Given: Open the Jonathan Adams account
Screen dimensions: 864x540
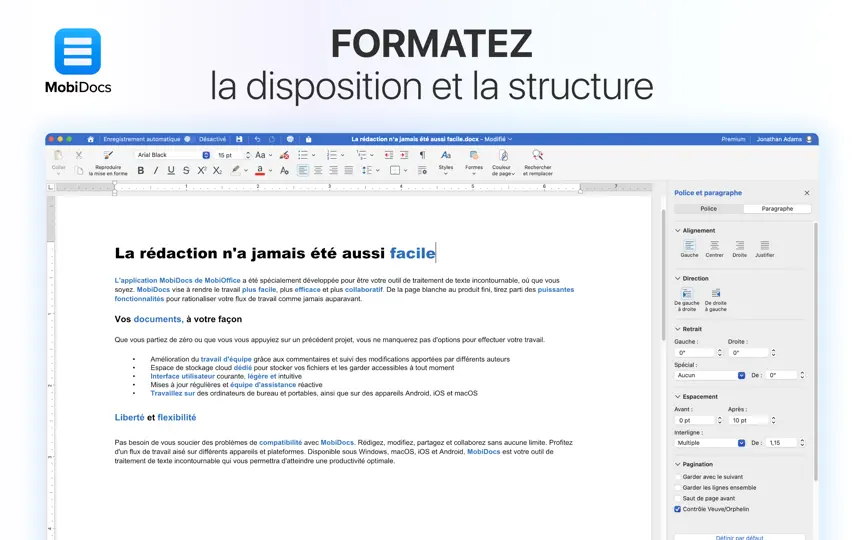Looking at the screenshot, I should tap(784, 139).
